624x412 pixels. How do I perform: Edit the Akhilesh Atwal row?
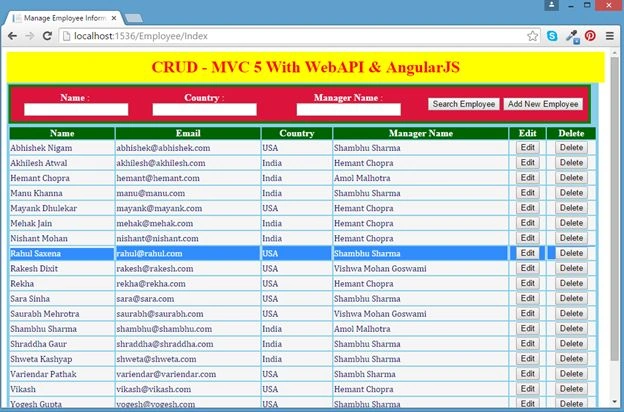[x=528, y=163]
